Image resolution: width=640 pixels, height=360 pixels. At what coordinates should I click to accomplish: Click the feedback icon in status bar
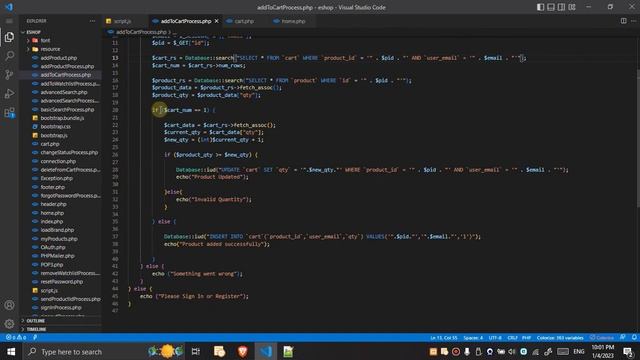622,338
